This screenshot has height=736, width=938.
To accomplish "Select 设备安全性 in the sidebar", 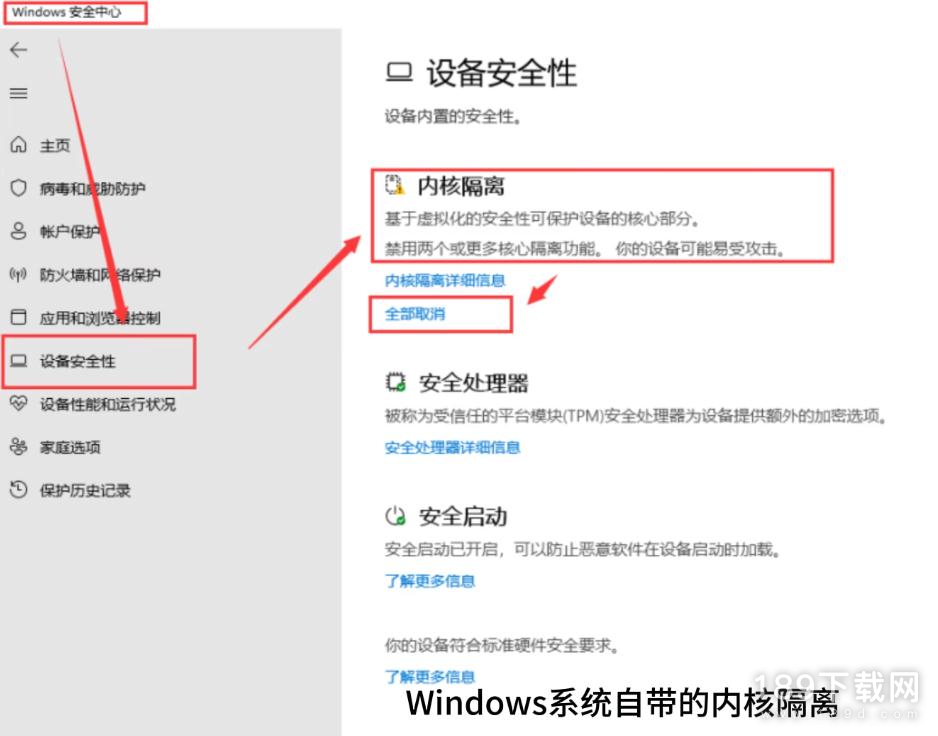I will [x=99, y=361].
